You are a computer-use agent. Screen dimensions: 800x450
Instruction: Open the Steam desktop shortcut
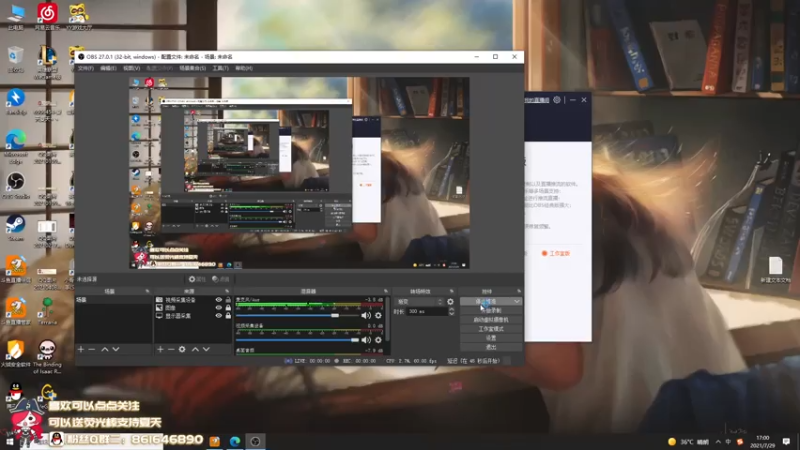16,228
